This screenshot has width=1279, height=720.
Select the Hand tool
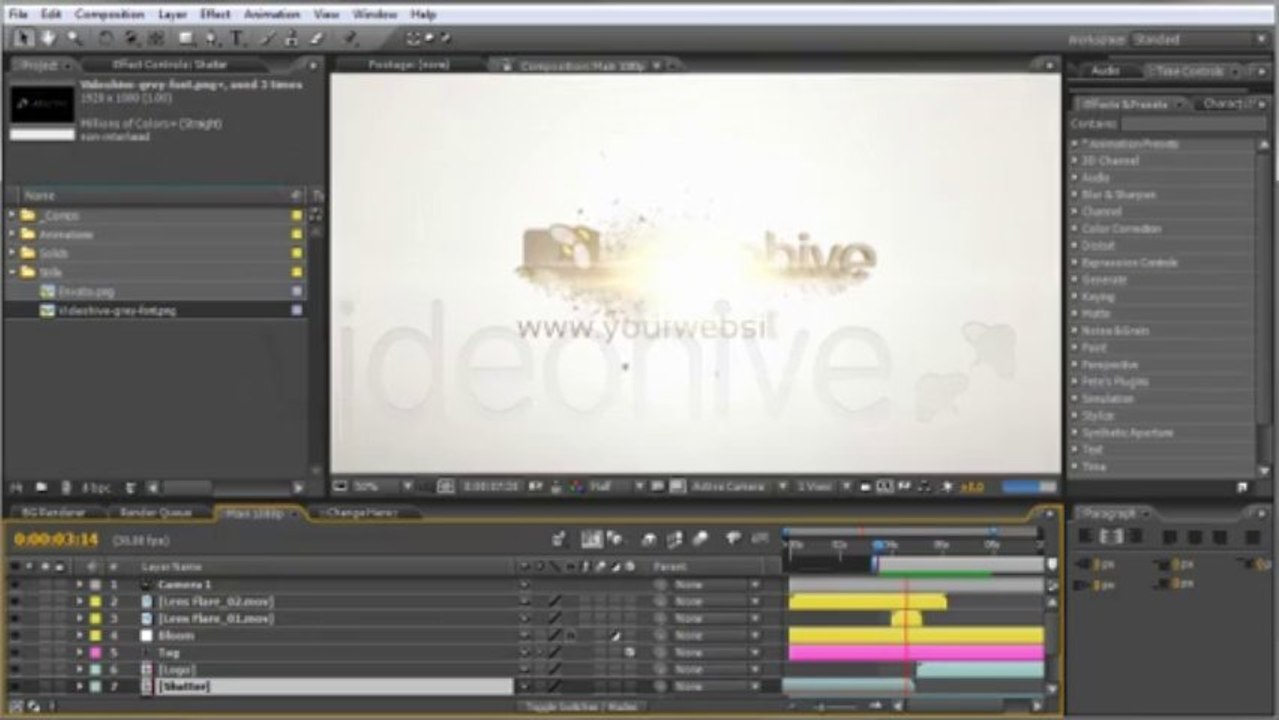pos(48,38)
